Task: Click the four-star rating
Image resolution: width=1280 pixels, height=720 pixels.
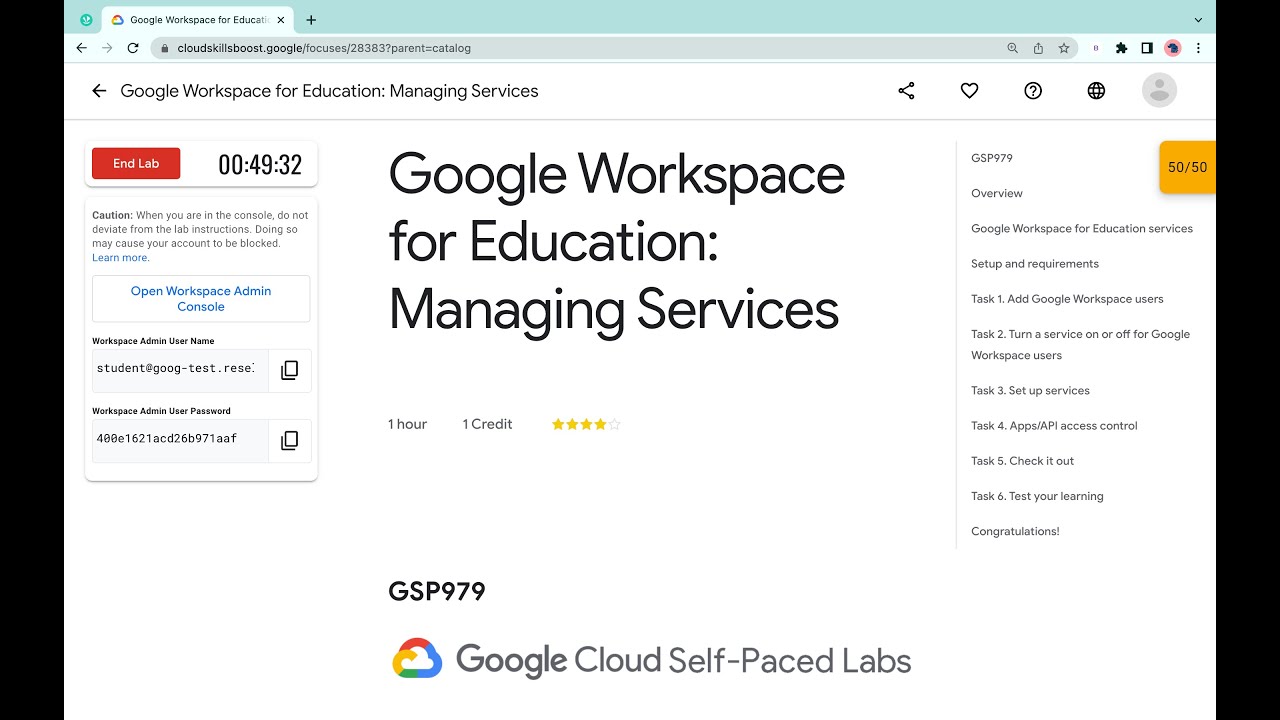Action: point(586,424)
